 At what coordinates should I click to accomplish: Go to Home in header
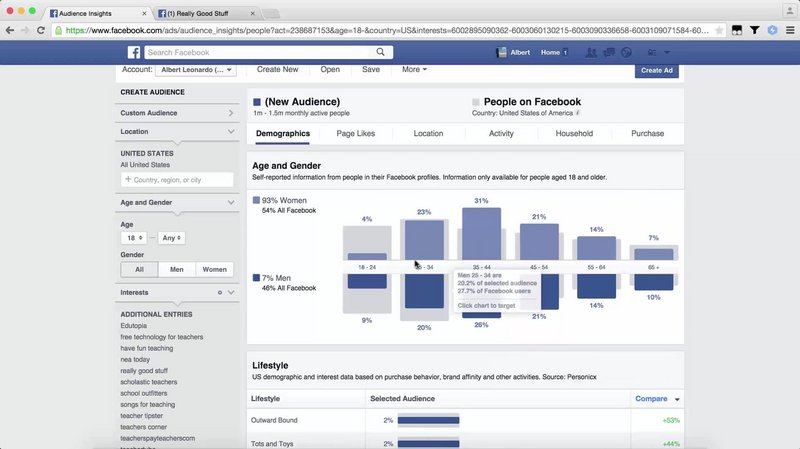pyautogui.click(x=550, y=52)
